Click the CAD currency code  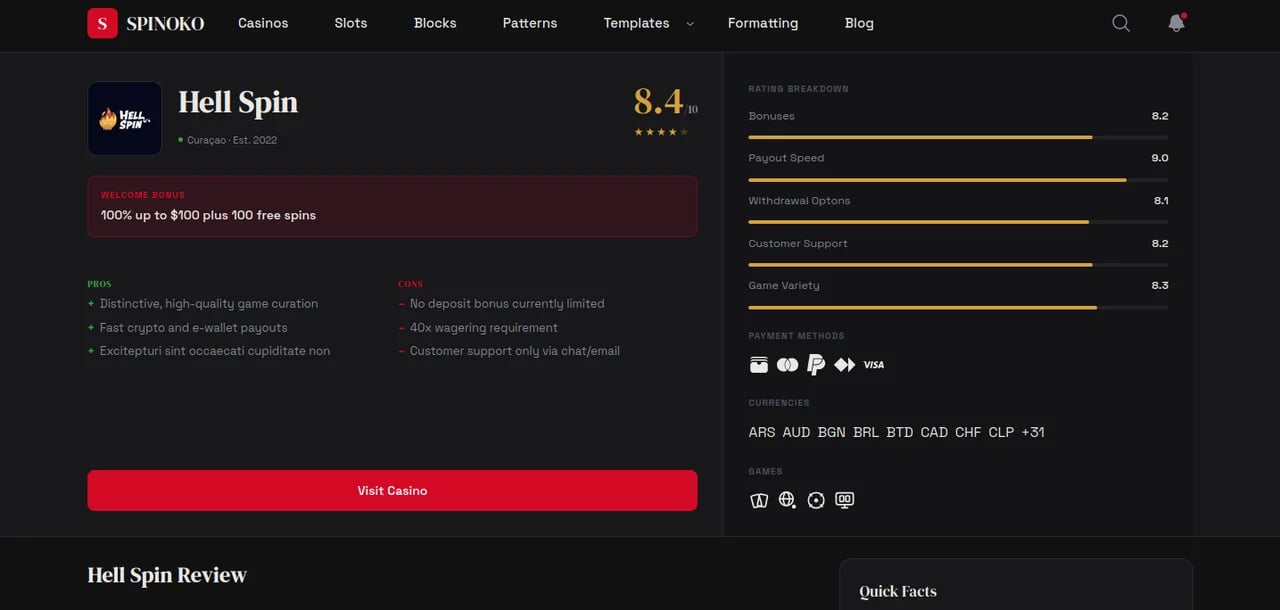(x=934, y=432)
